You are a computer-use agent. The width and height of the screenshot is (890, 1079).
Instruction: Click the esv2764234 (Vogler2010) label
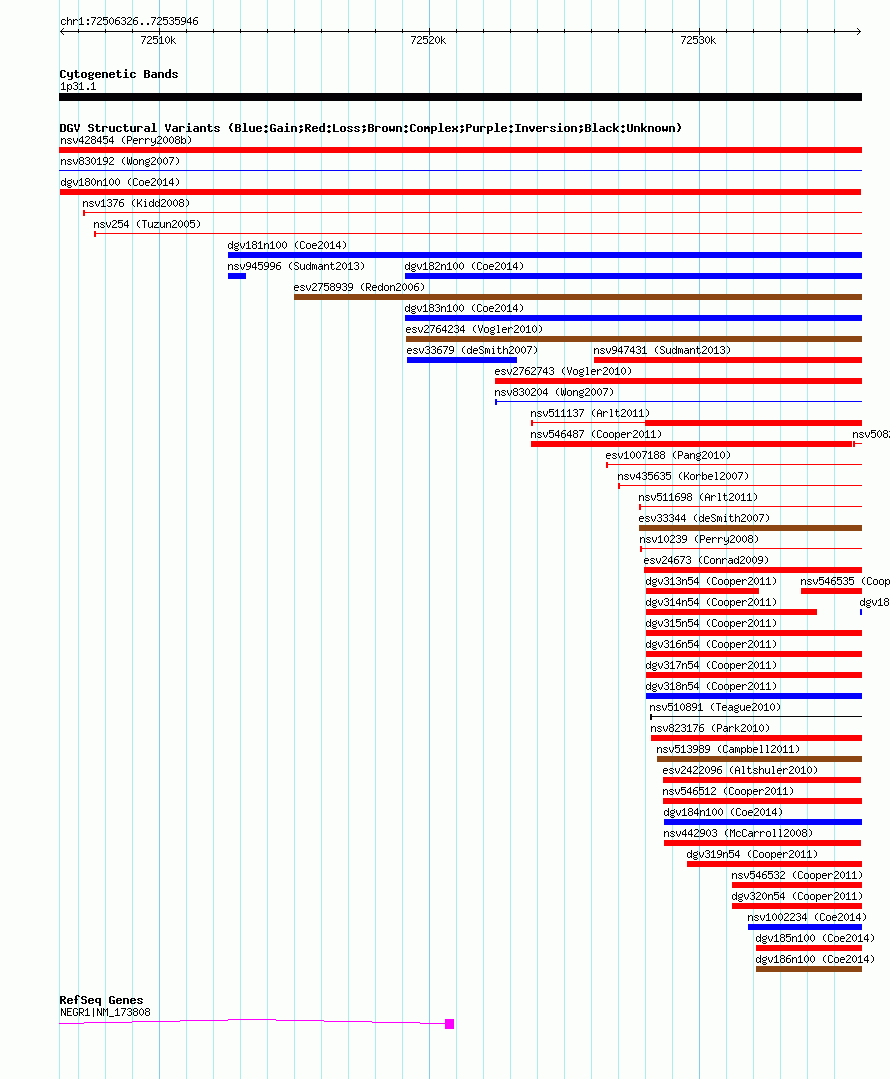(474, 329)
